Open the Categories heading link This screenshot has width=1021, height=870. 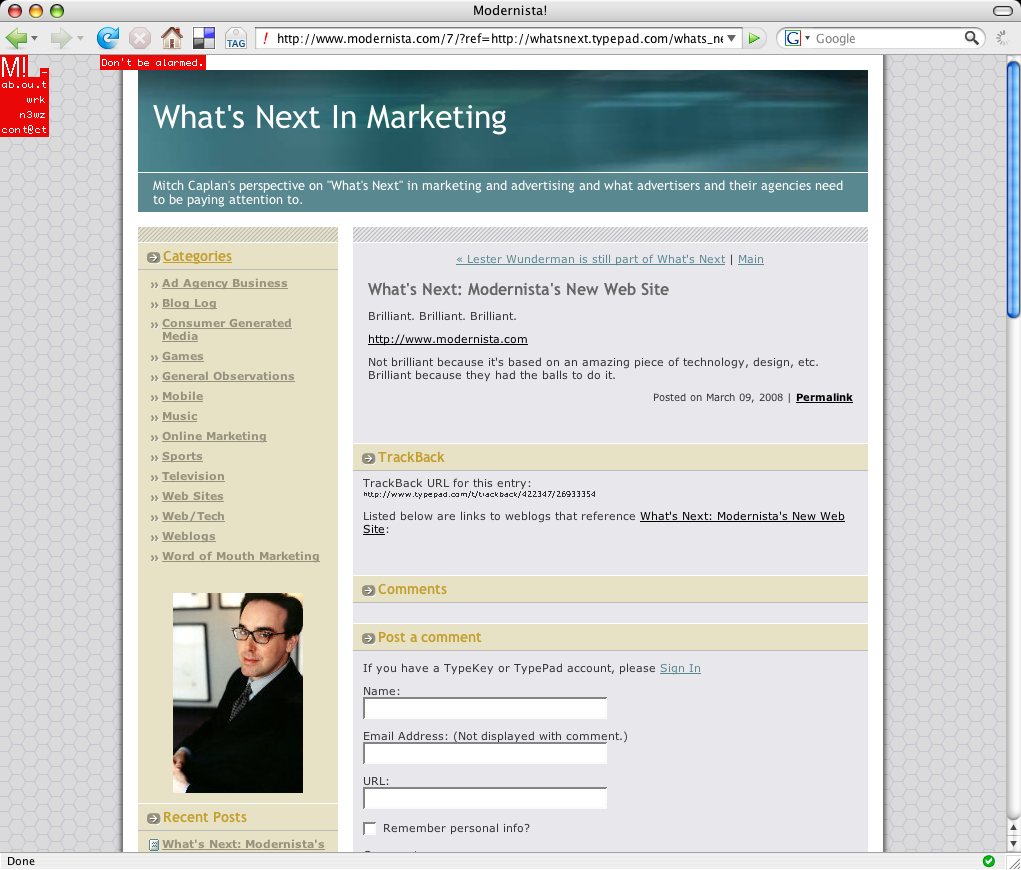tap(197, 257)
